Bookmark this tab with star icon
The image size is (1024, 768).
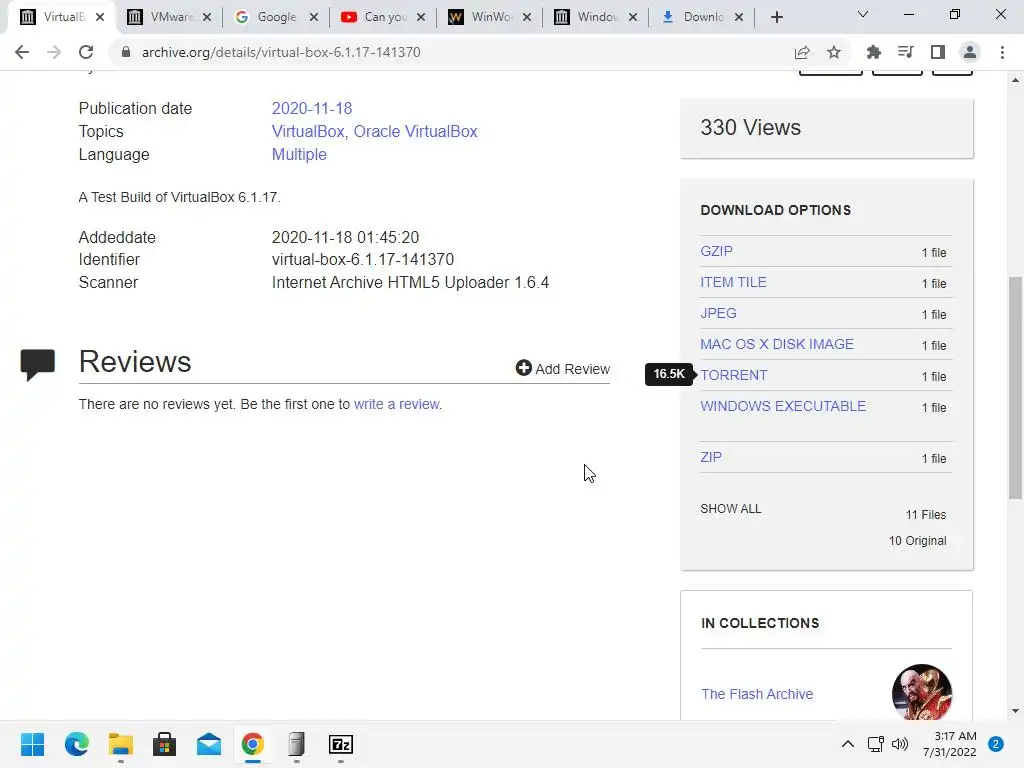click(x=834, y=52)
